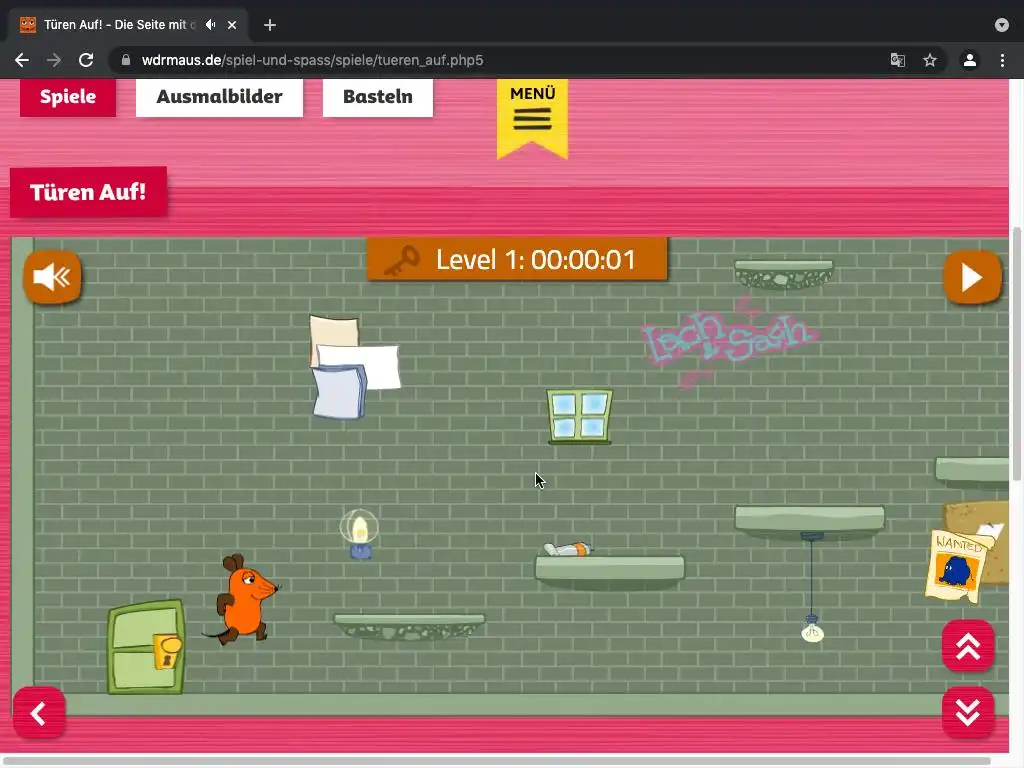Reload the page
The image size is (1024, 768).
86,60
